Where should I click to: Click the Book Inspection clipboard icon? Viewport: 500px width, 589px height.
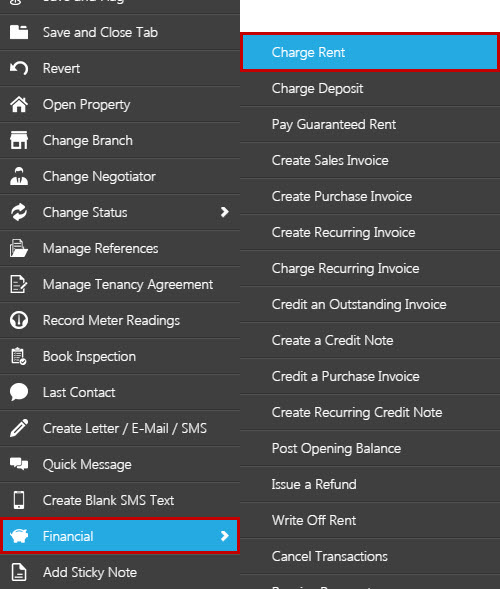(19, 356)
